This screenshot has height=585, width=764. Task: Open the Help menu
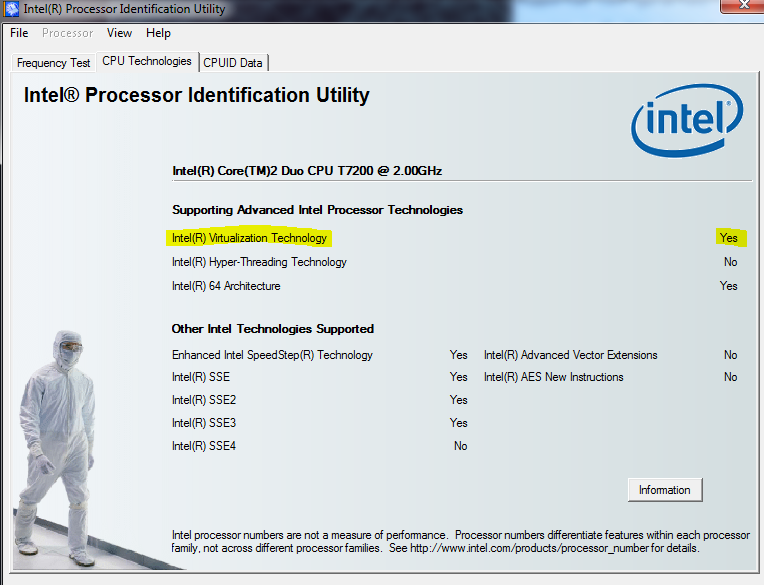click(x=158, y=33)
